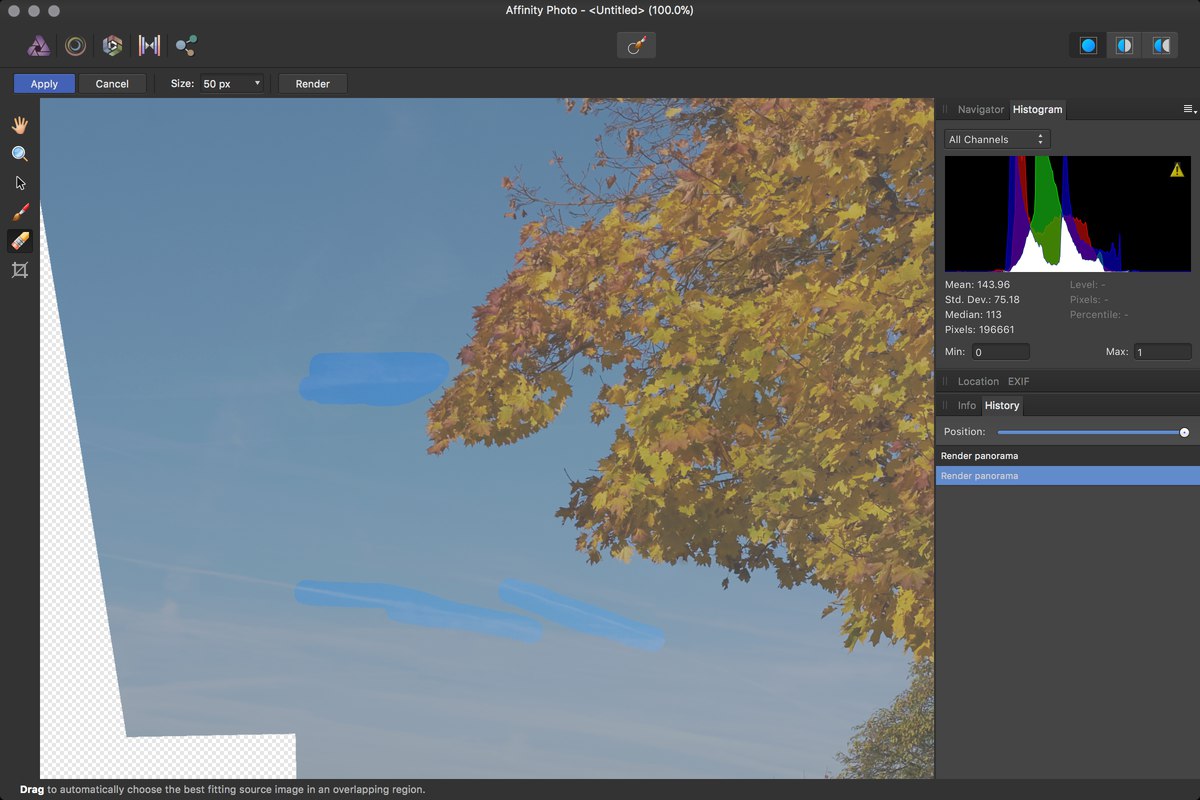Select the Zoom tool

coord(20,154)
